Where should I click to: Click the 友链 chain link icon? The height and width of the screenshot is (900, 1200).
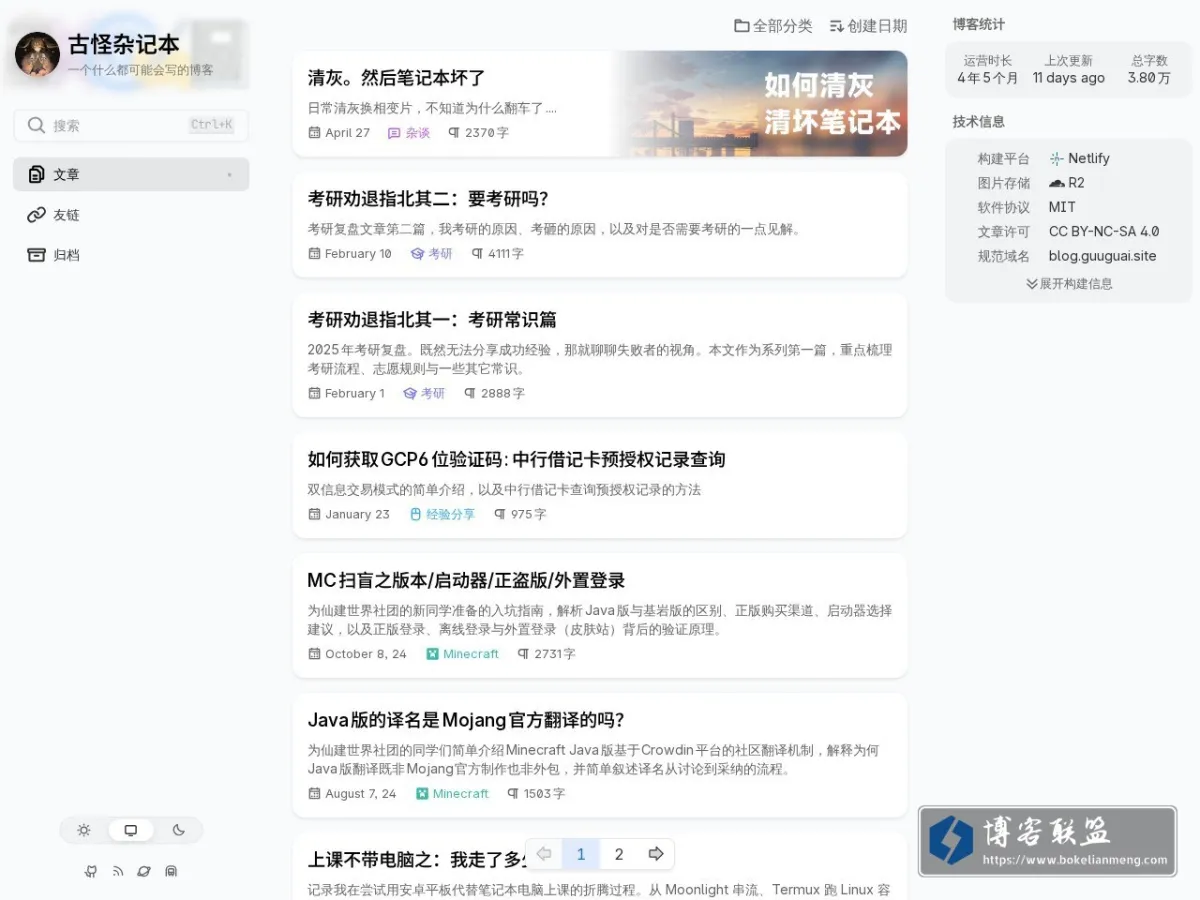(36, 214)
